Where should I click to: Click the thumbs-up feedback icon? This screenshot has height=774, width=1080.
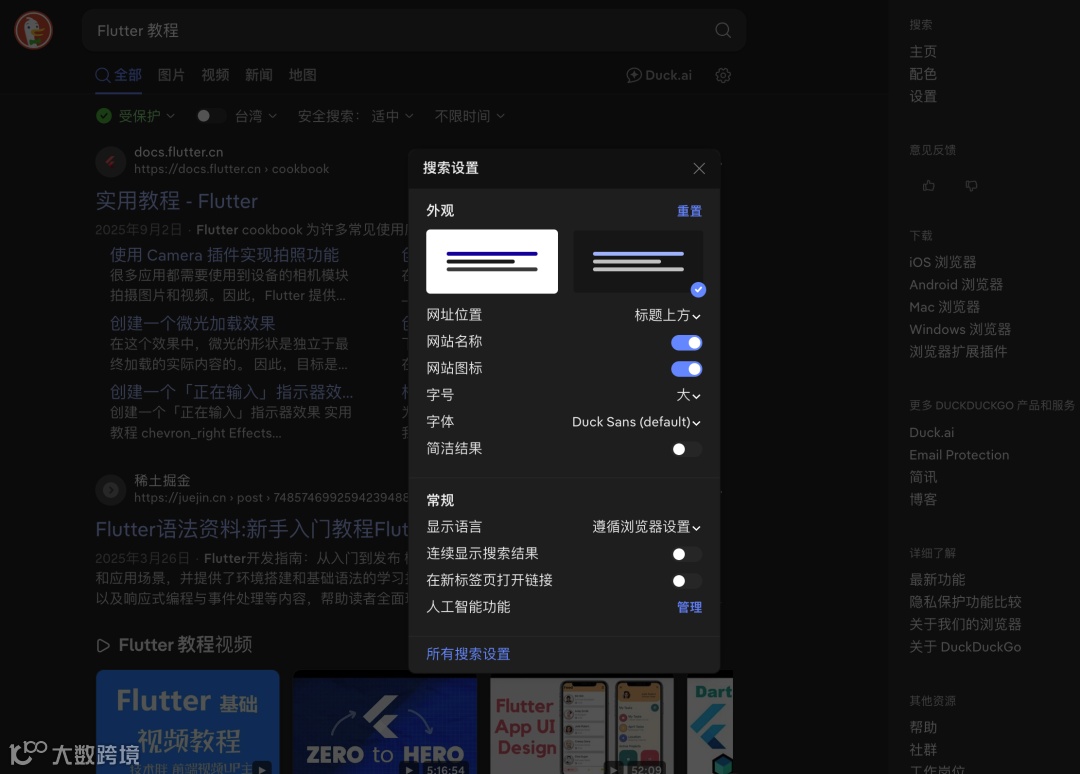pyautogui.click(x=929, y=185)
